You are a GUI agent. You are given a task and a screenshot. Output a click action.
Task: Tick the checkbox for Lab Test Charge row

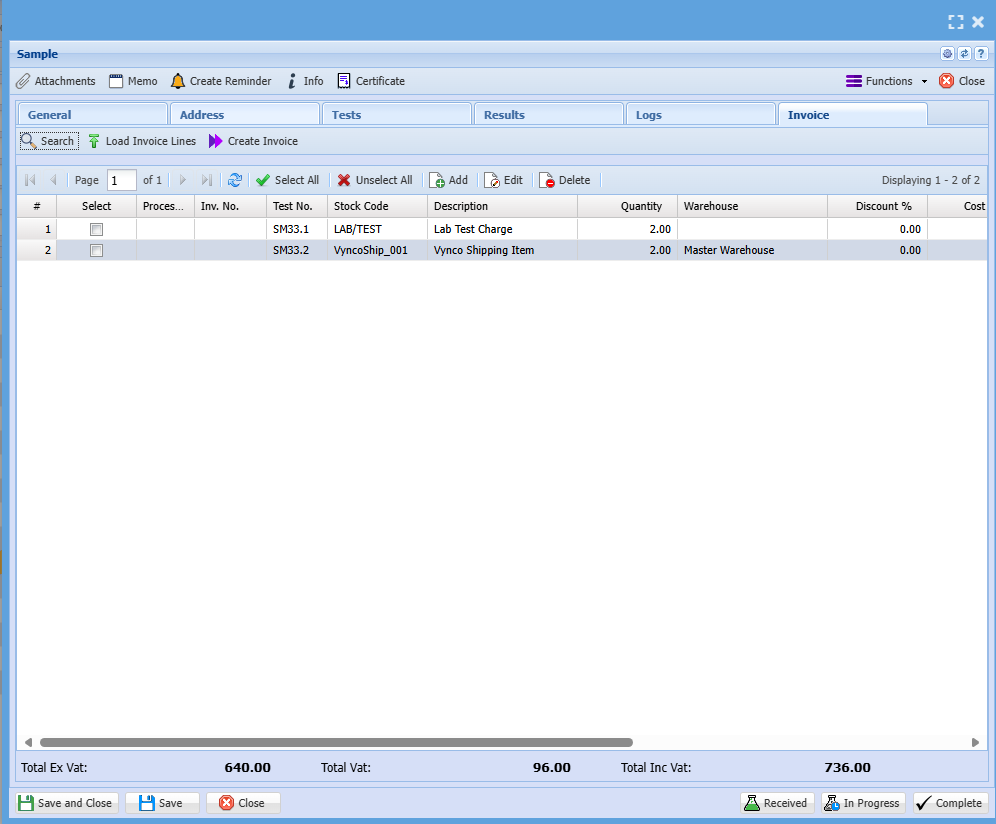[97, 229]
